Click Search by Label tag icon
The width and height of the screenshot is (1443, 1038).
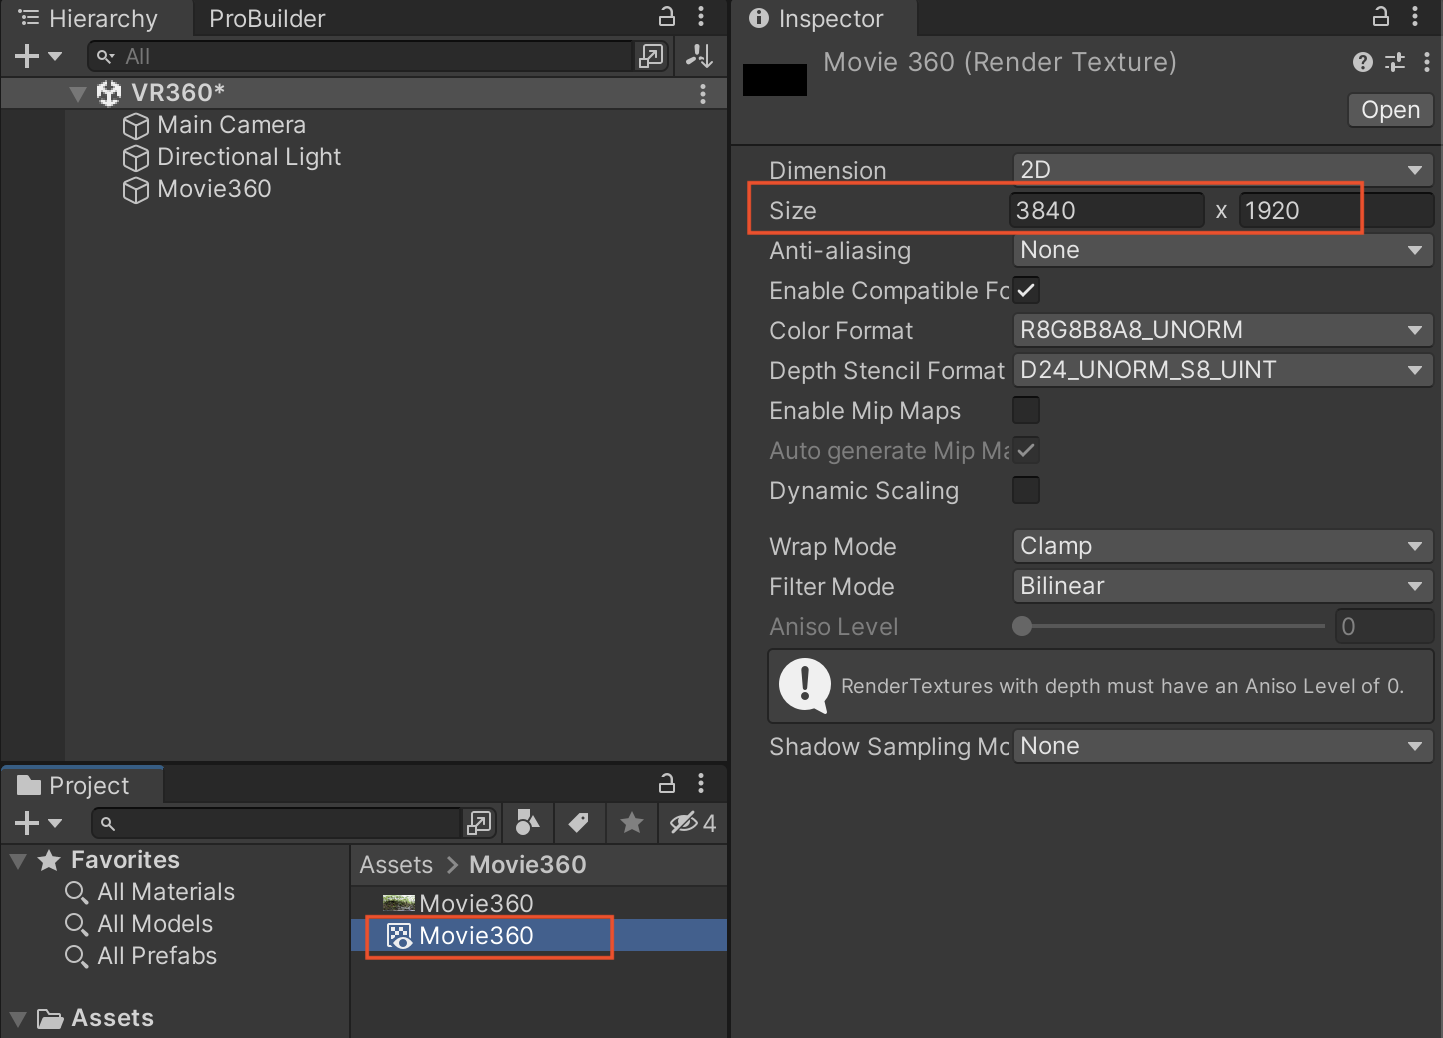[x=579, y=823]
